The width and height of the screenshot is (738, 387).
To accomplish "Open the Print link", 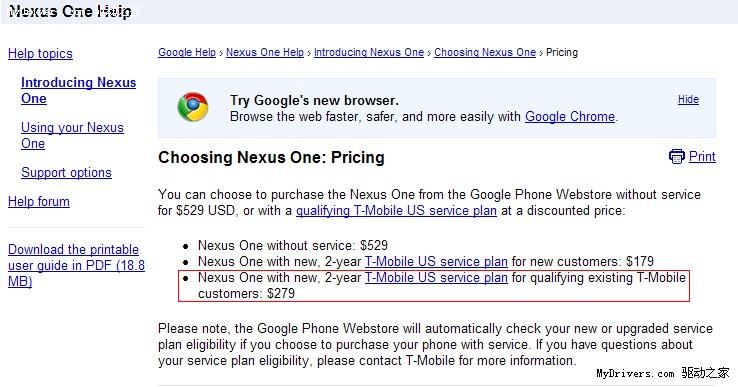I will [702, 156].
